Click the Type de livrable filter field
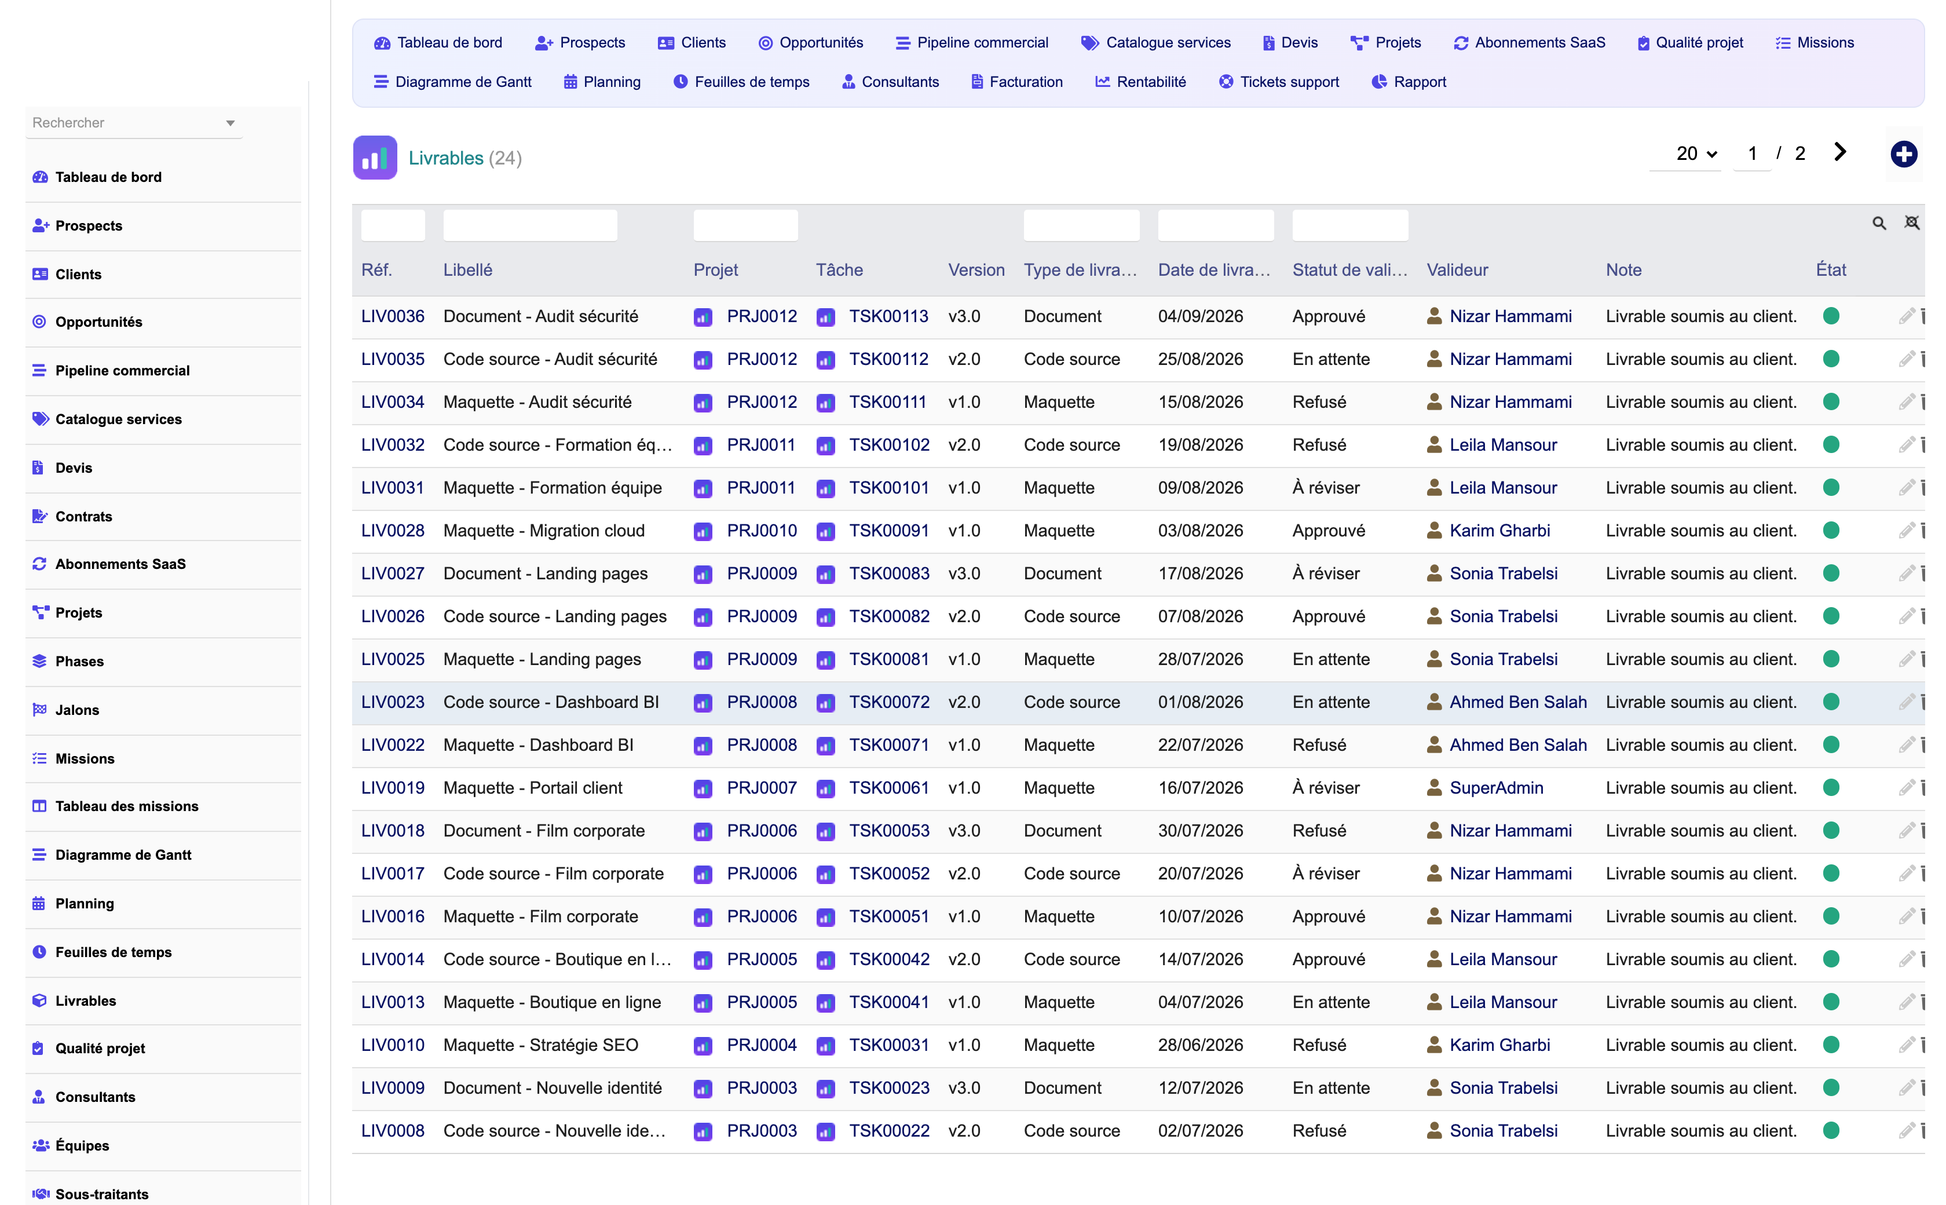Viewport: 1946px width, 1205px height. coord(1081,225)
